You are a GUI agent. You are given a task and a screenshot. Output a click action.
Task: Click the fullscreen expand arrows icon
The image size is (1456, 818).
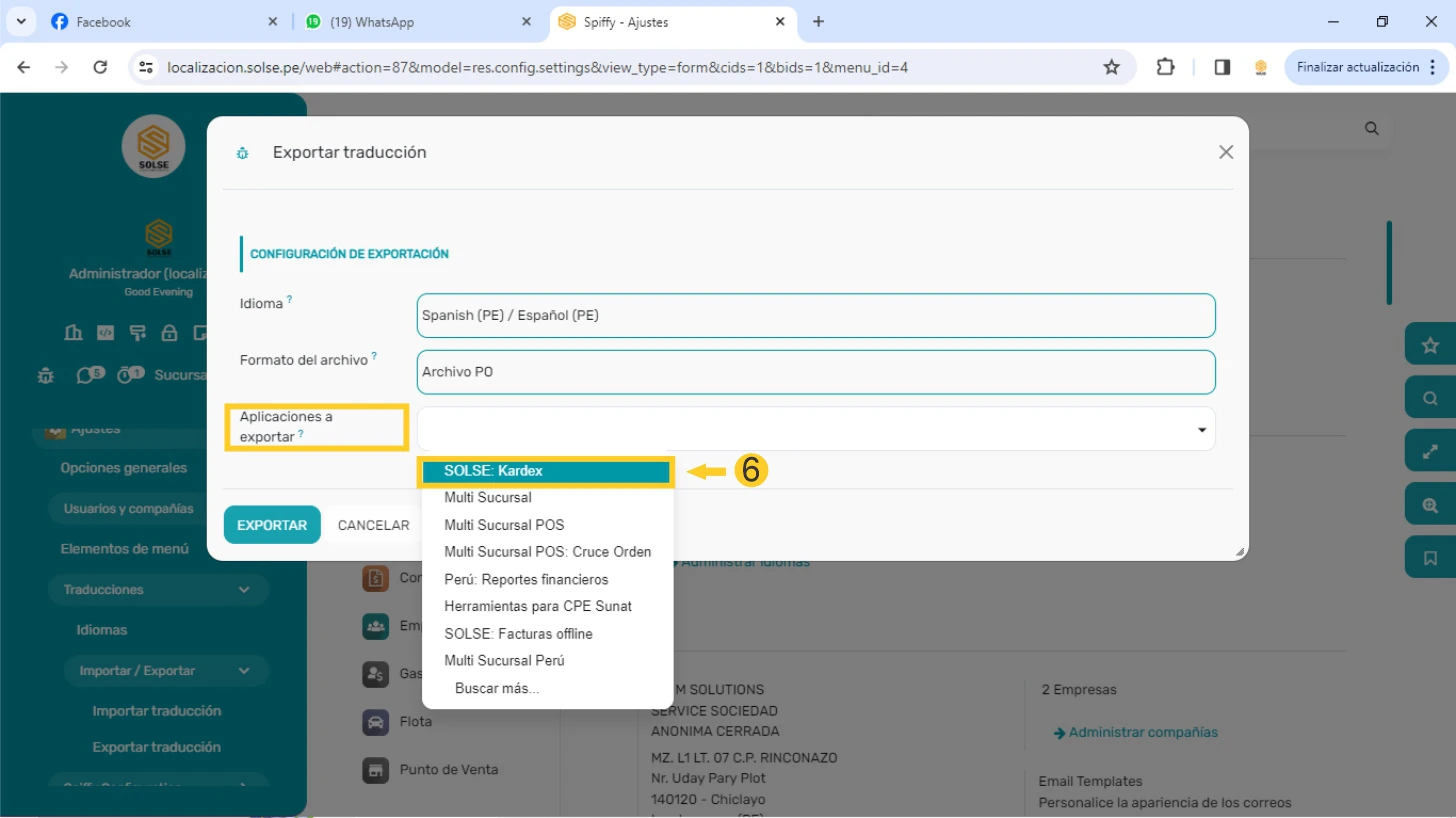(1430, 452)
